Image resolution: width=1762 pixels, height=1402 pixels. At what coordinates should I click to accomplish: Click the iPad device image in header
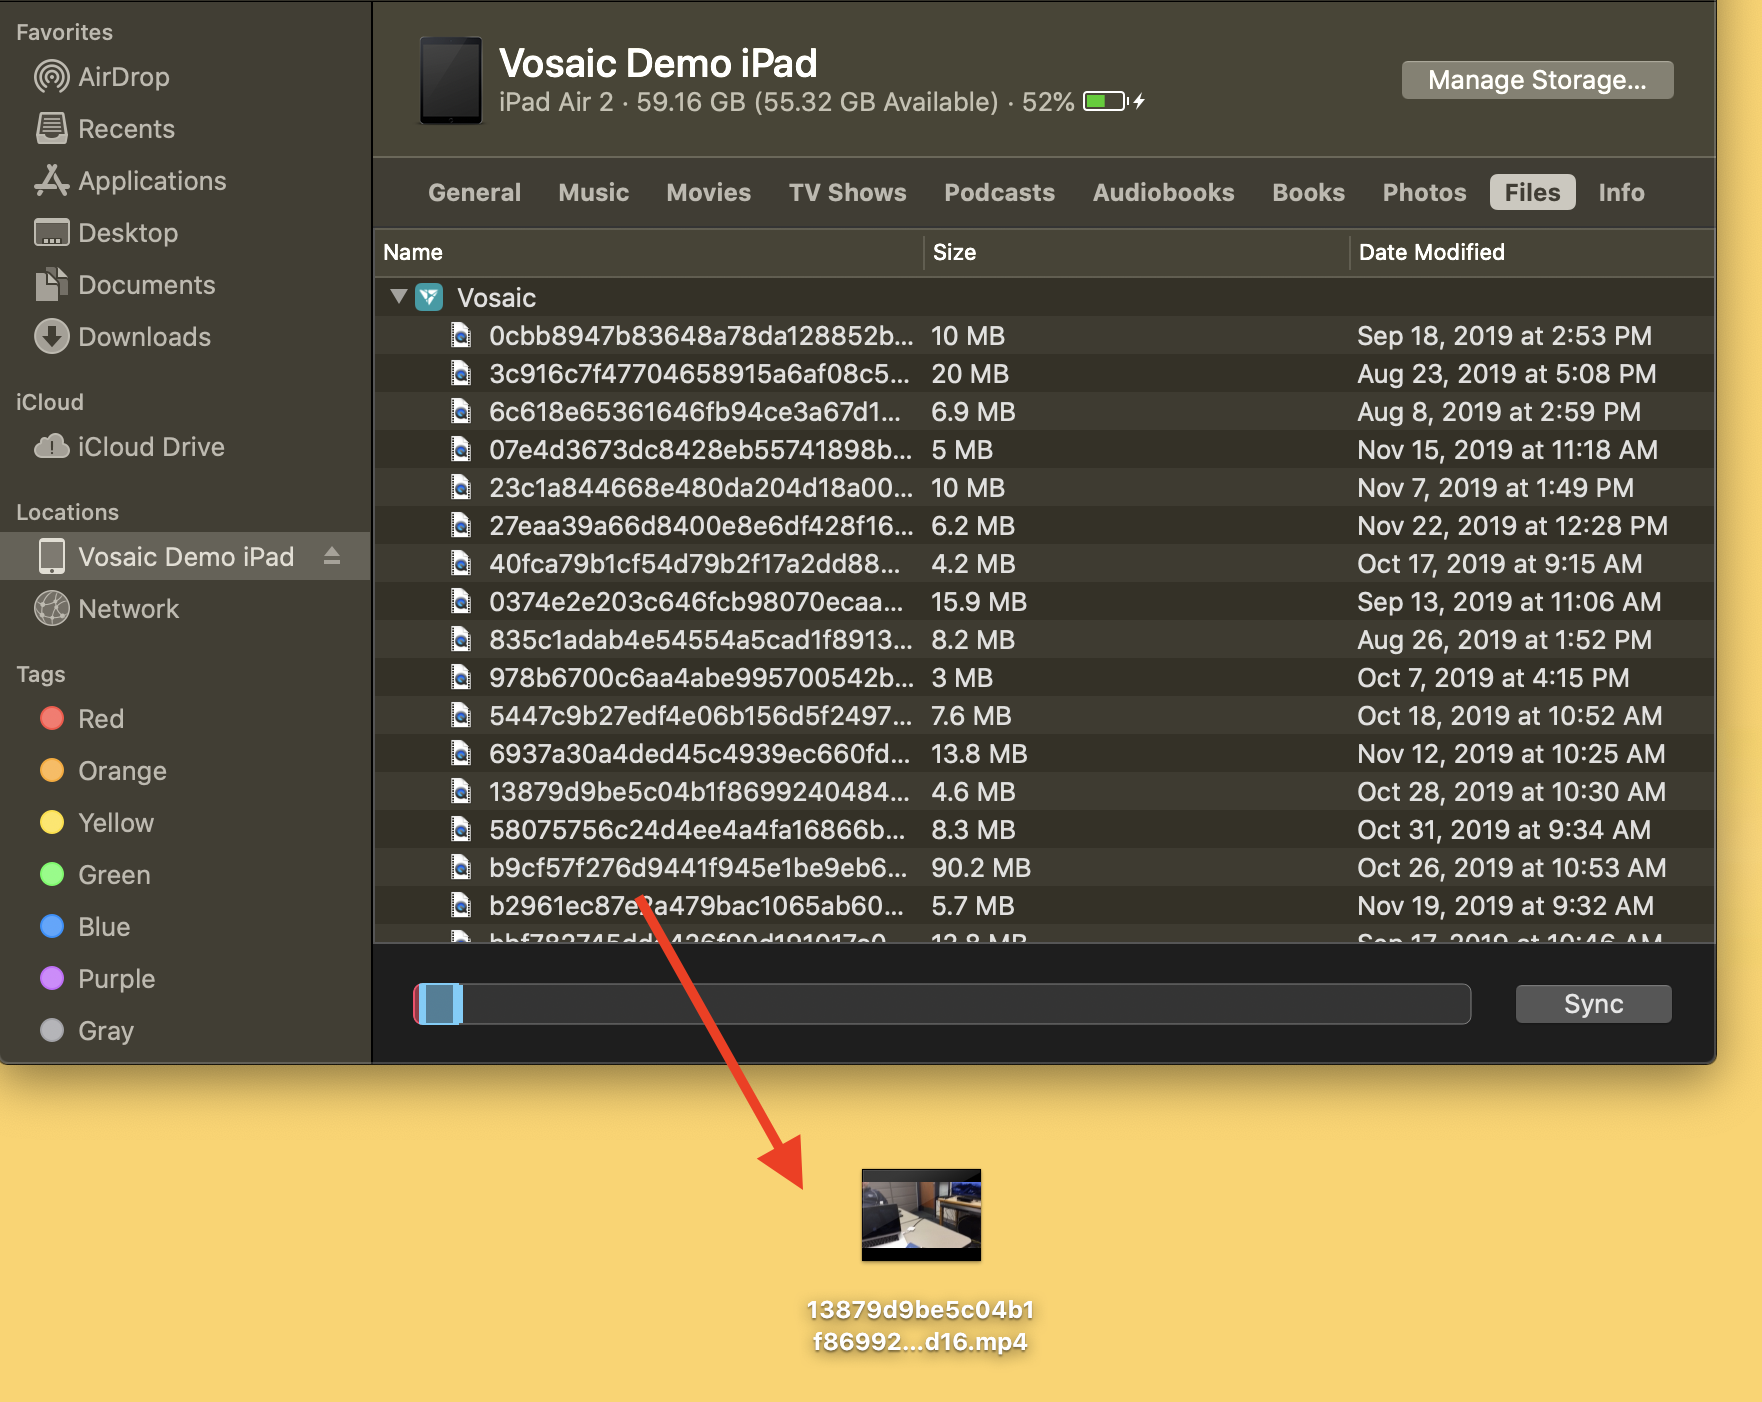pyautogui.click(x=450, y=81)
